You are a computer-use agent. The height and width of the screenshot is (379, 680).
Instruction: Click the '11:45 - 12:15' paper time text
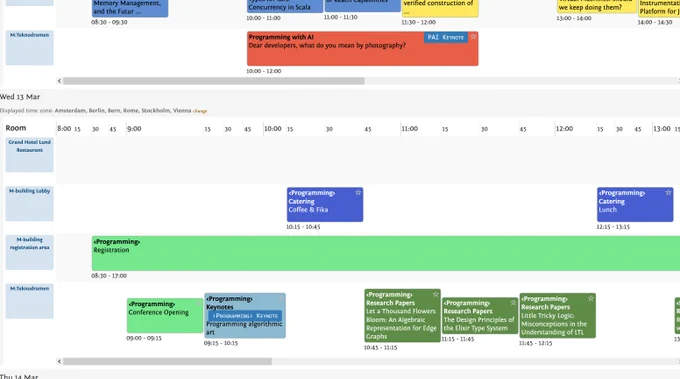536,343
